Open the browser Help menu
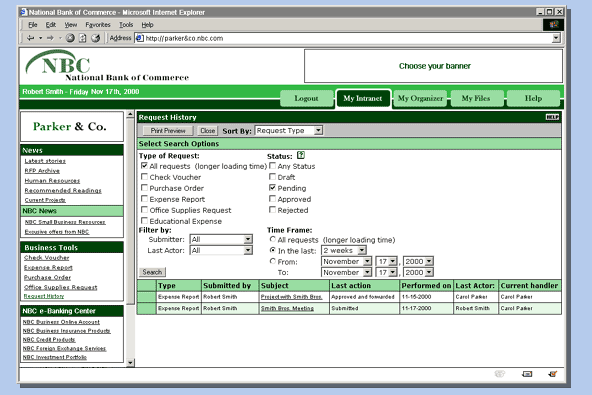 (147, 25)
